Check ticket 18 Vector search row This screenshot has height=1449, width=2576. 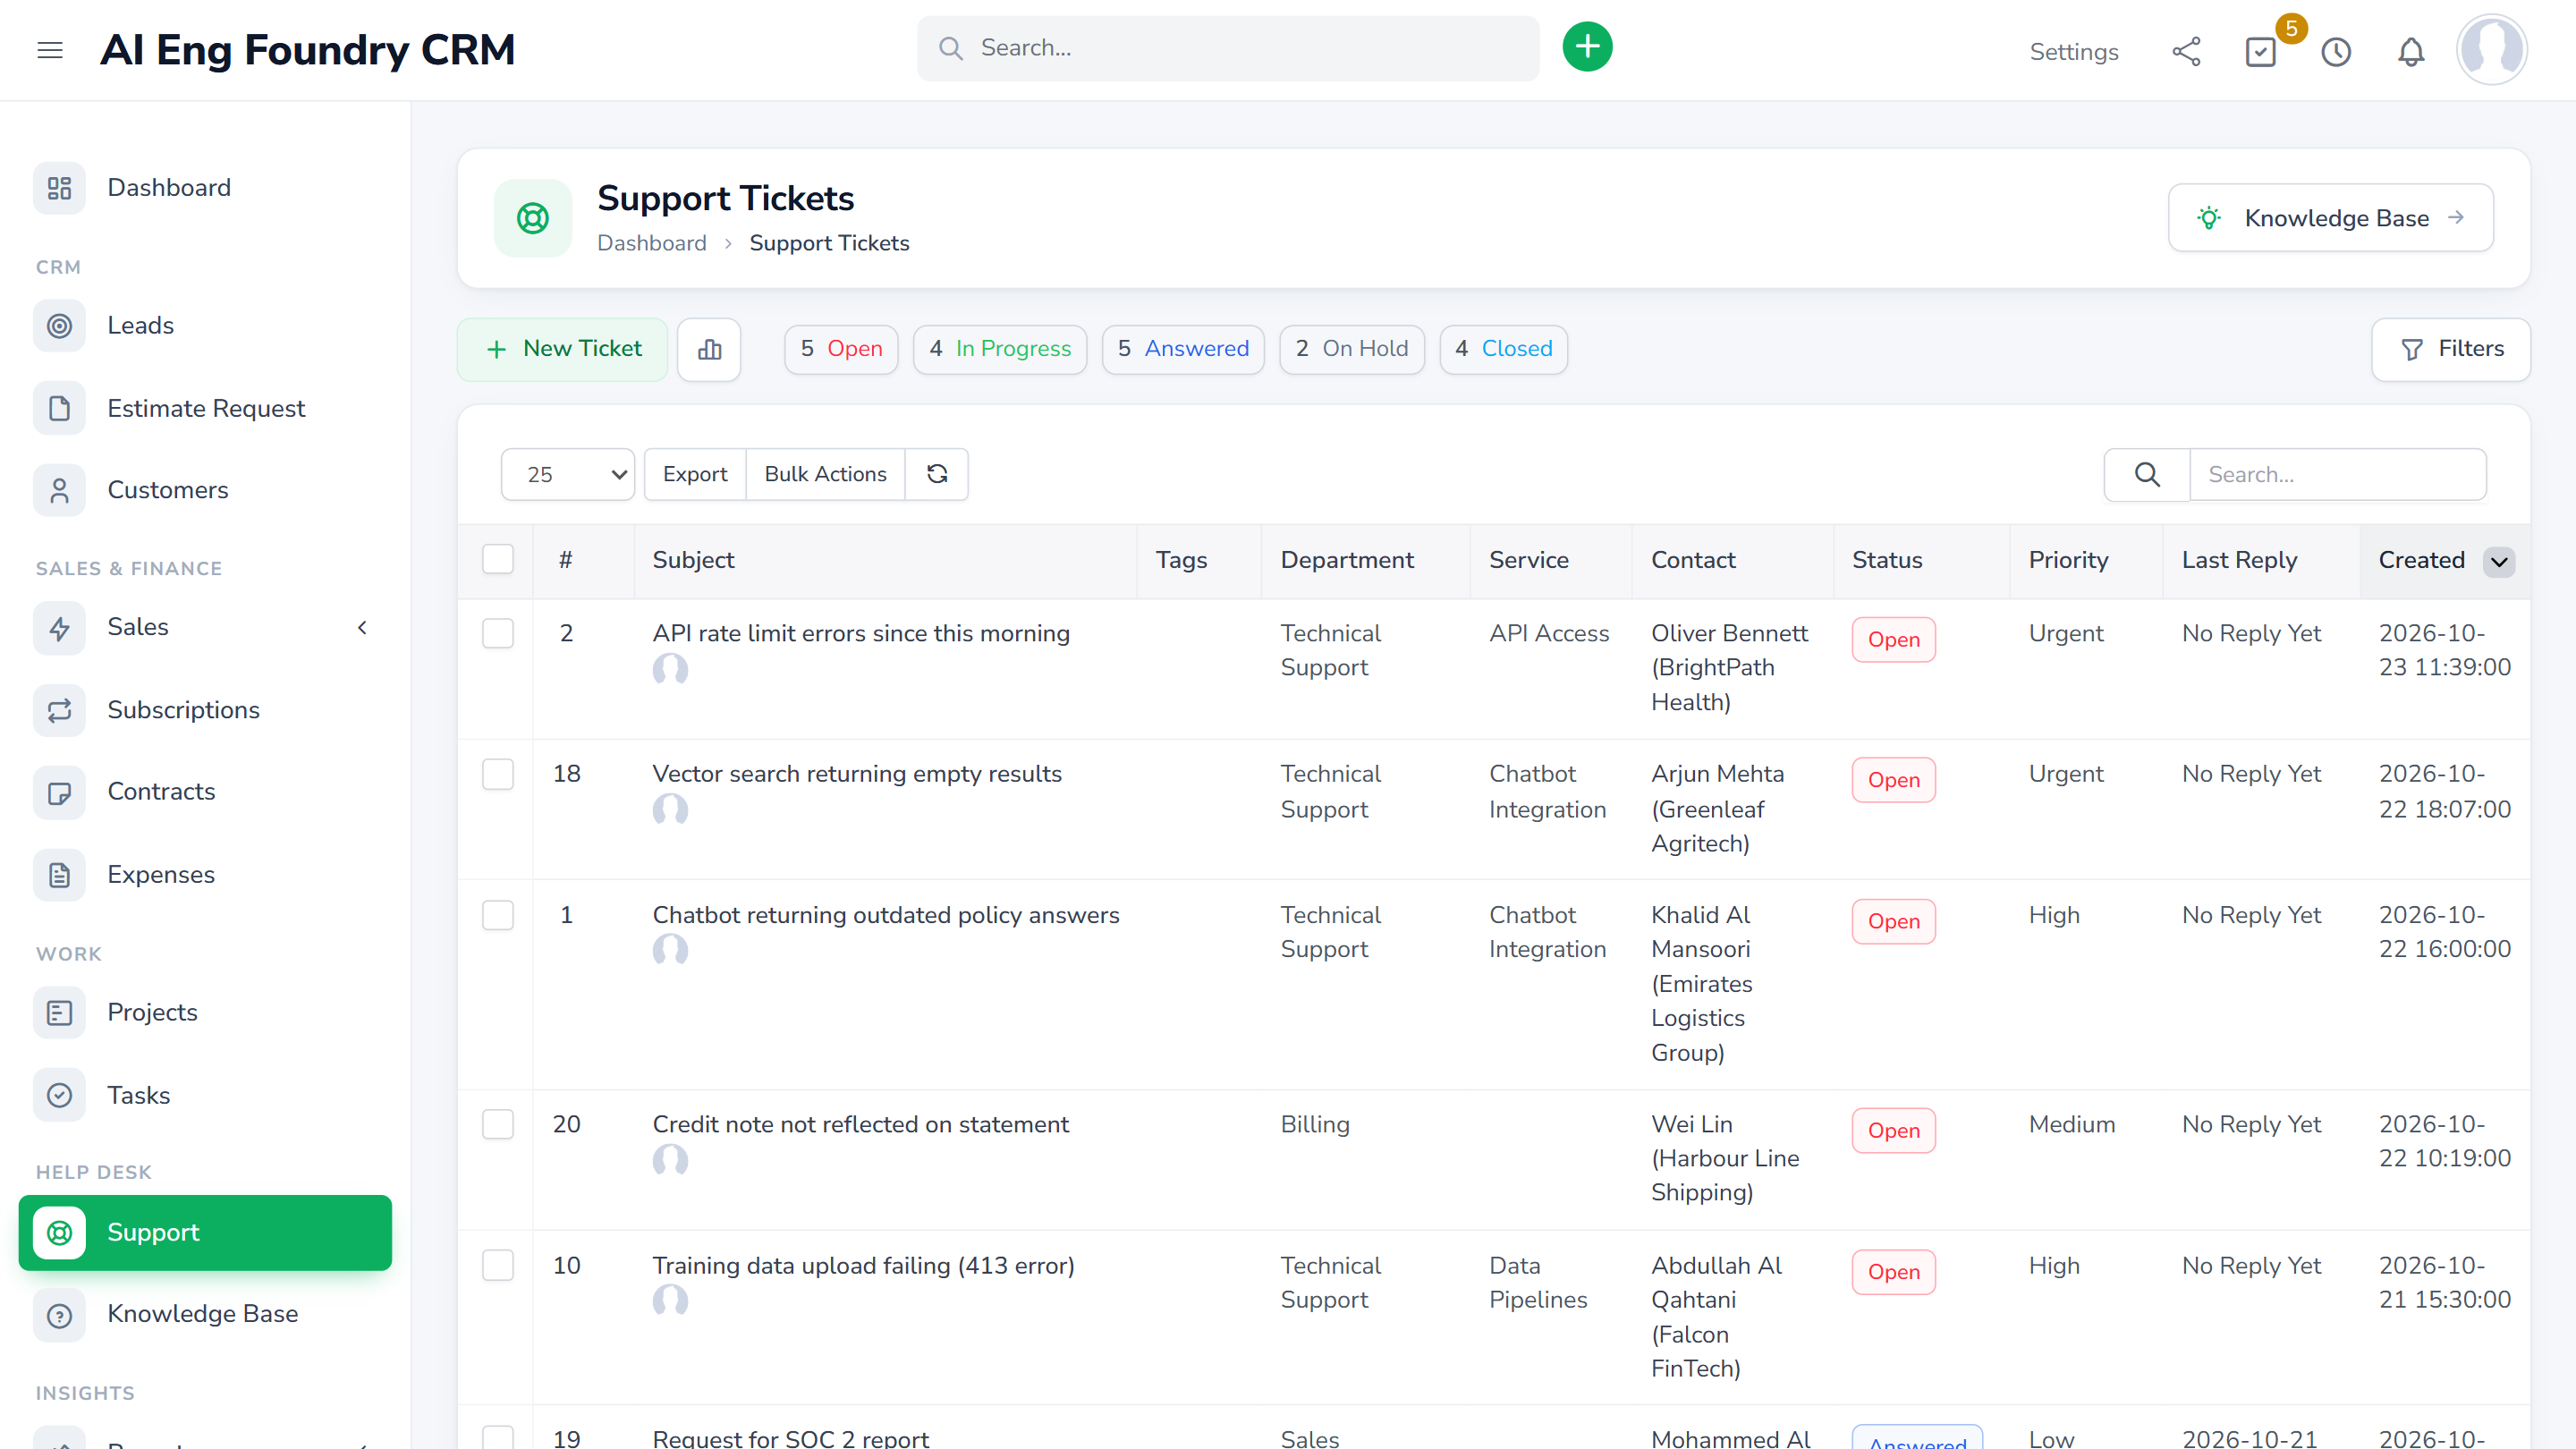[x=498, y=774]
